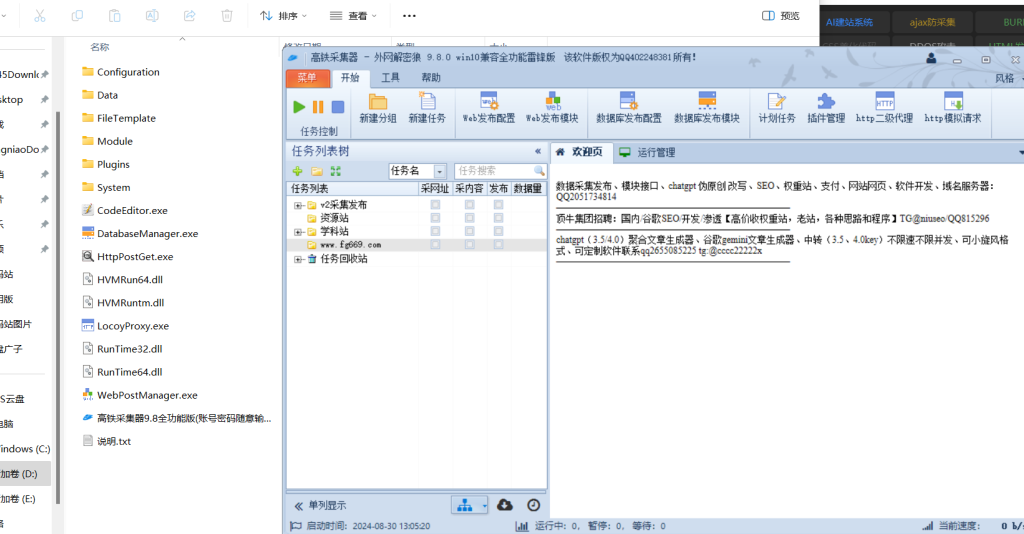Image resolution: width=1024 pixels, height=534 pixels.
Task: Click the Rename icon in File Explorer toolbar
Action: pos(152,16)
